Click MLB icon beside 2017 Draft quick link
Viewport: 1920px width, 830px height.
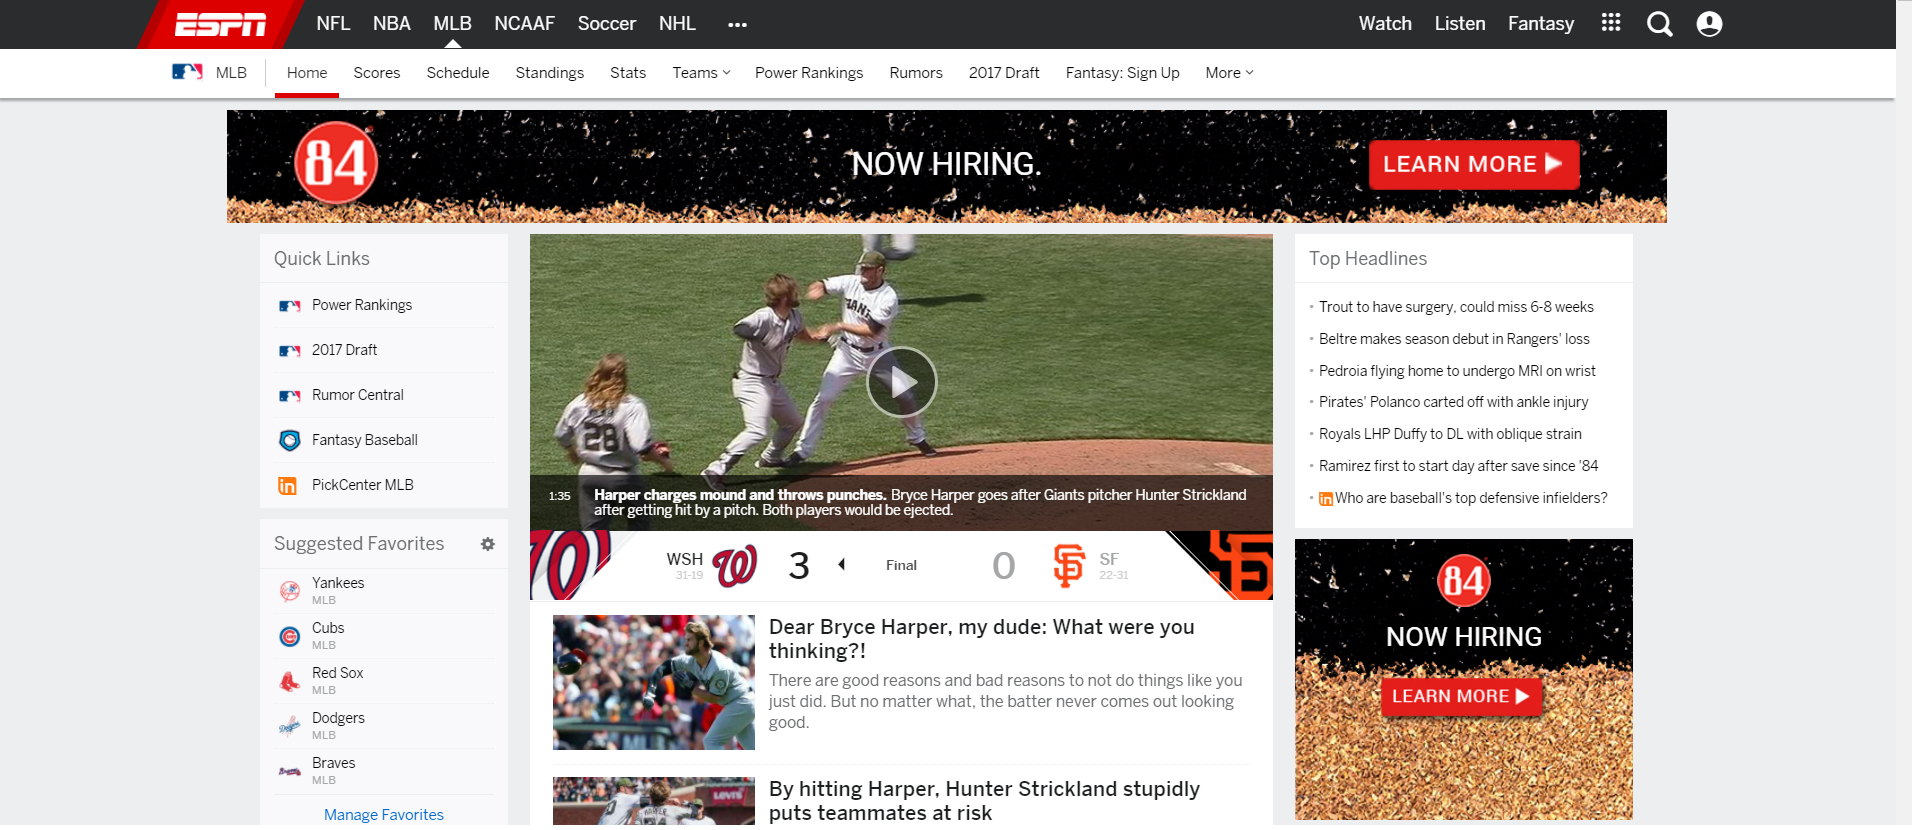tap(290, 351)
